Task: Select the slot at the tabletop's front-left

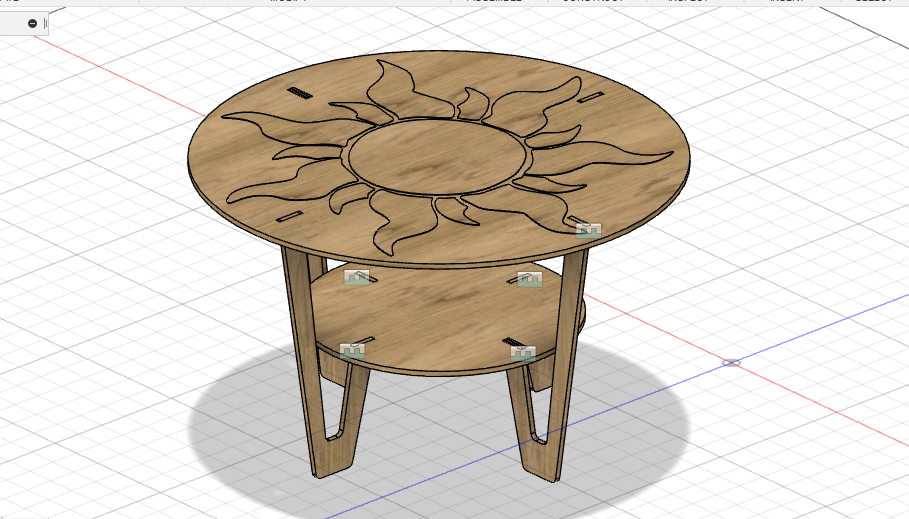Action: pos(289,217)
